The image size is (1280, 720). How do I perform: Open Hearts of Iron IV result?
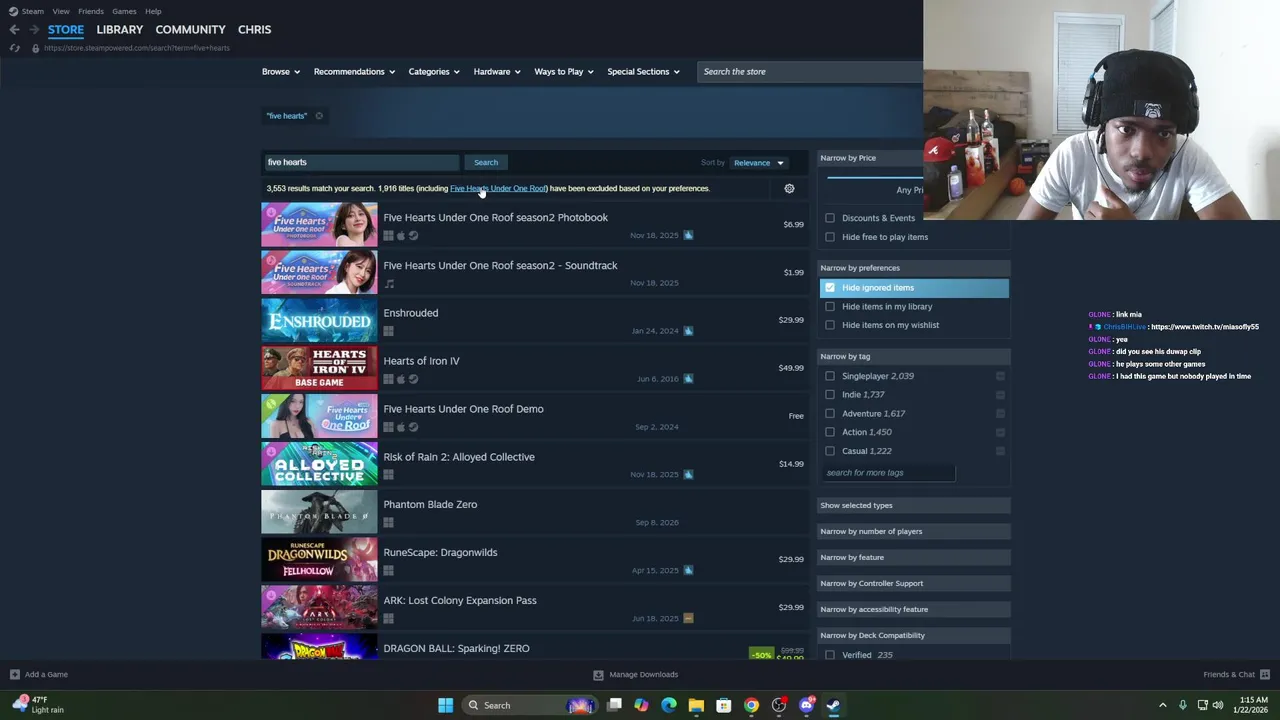(x=535, y=368)
